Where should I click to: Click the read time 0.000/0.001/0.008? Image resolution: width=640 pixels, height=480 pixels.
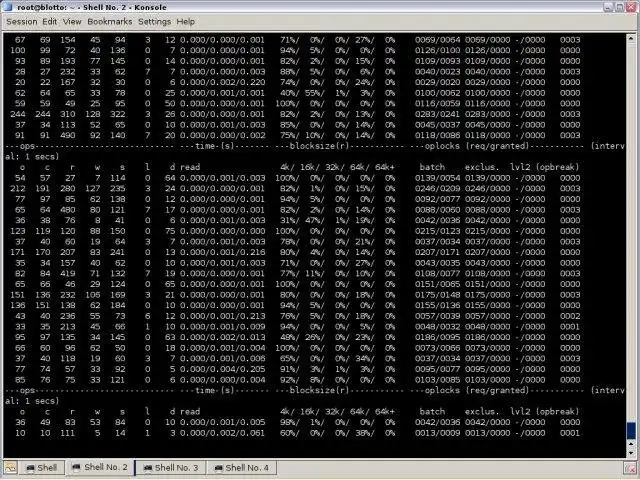pyautogui.click(x=222, y=358)
